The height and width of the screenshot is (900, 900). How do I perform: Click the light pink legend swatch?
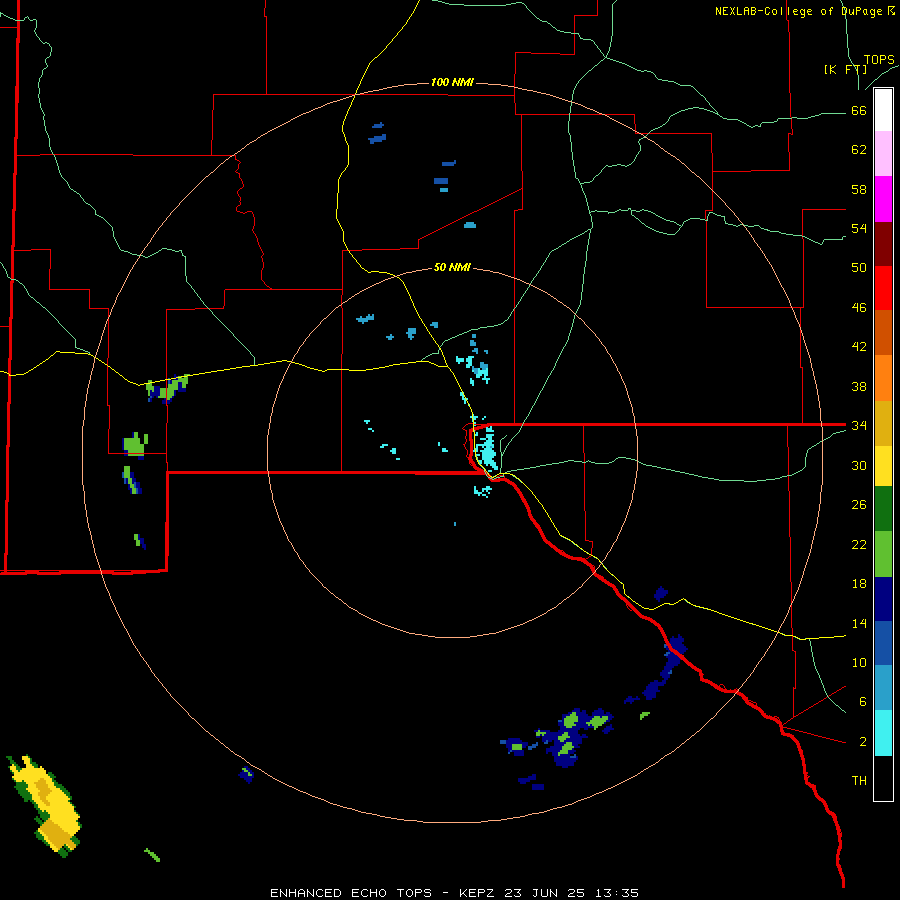[x=883, y=154]
